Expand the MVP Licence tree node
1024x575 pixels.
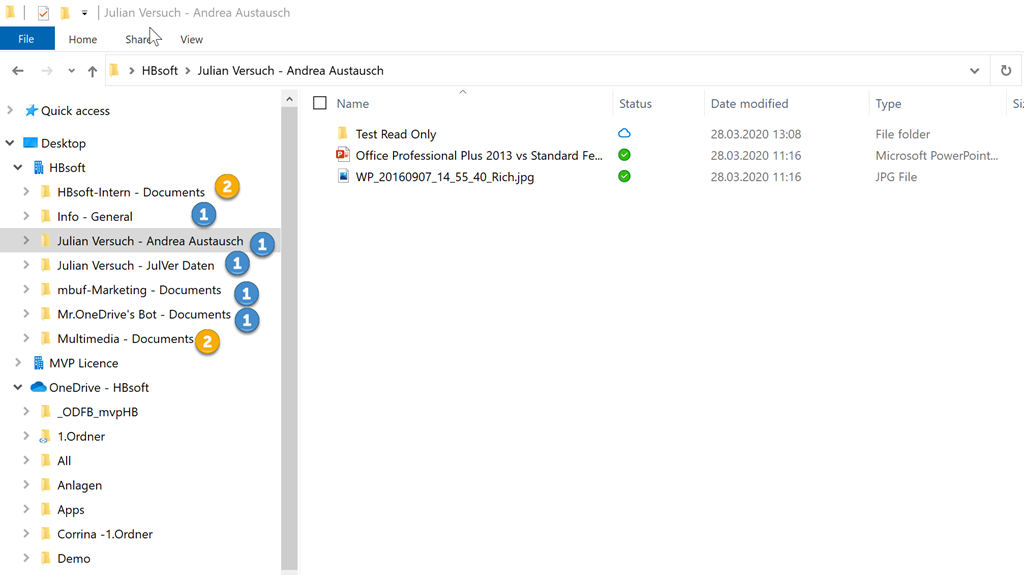point(18,363)
